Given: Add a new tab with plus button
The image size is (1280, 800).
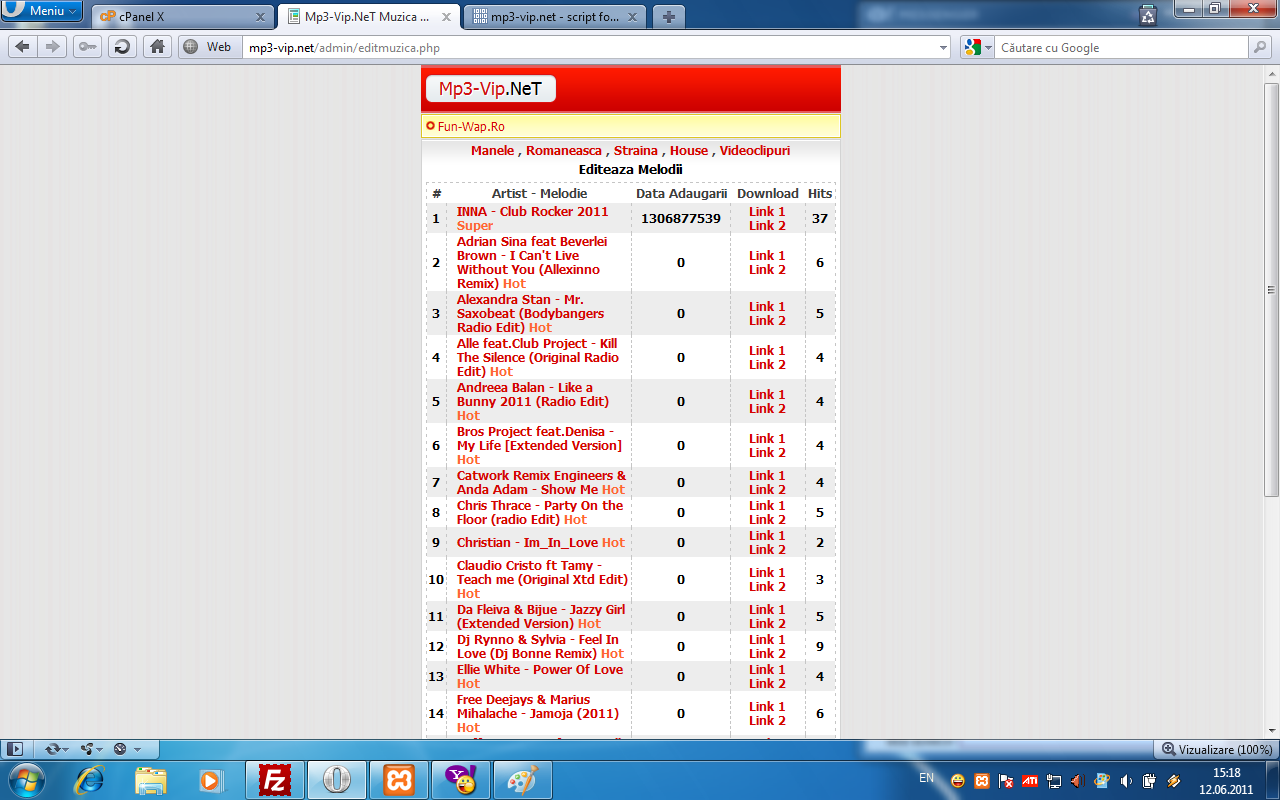Looking at the screenshot, I should [669, 17].
